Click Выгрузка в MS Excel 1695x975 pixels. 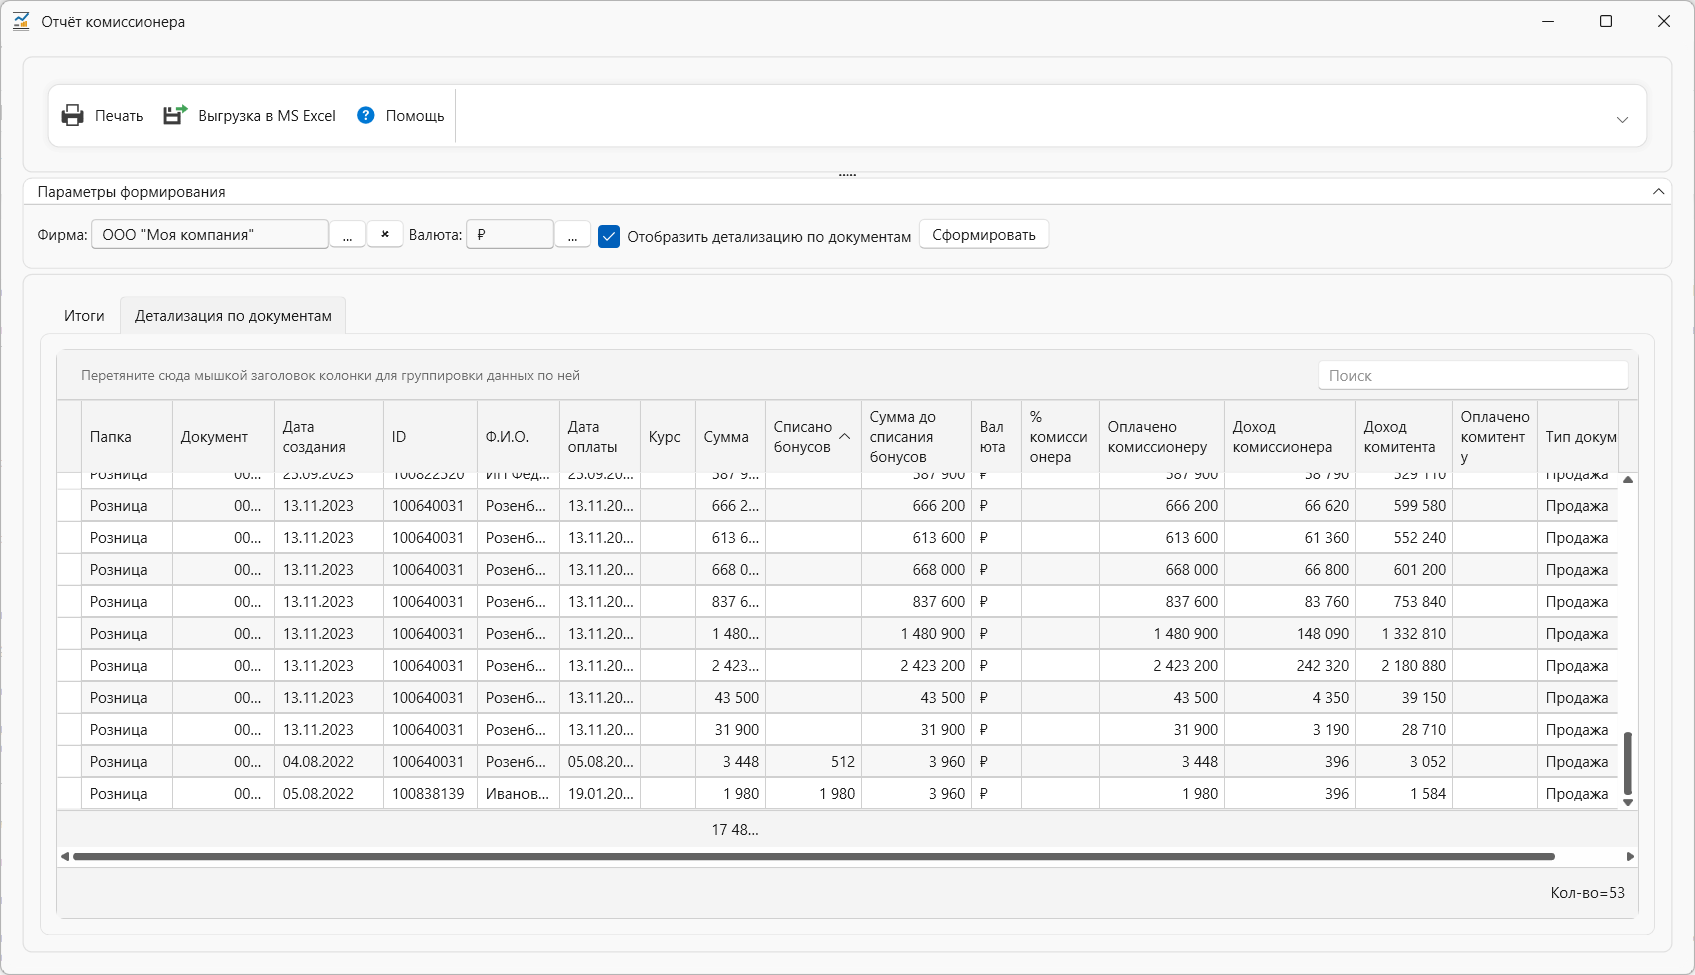(267, 116)
